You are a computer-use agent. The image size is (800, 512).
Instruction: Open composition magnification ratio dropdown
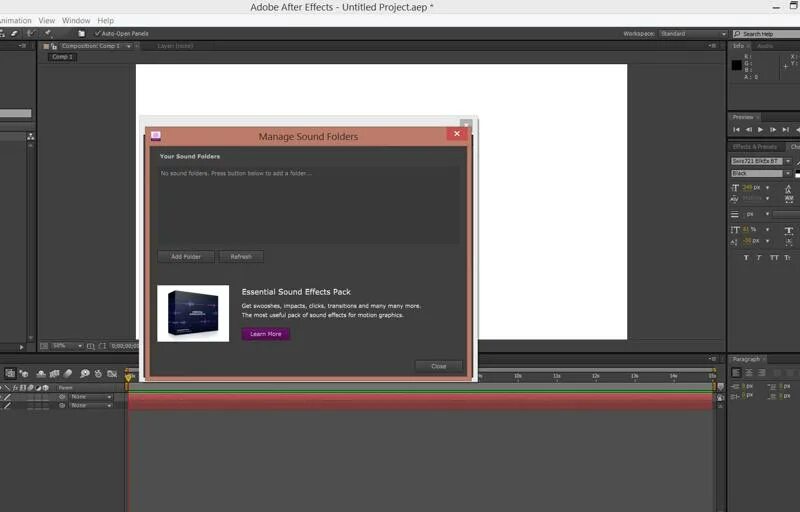(x=67, y=346)
